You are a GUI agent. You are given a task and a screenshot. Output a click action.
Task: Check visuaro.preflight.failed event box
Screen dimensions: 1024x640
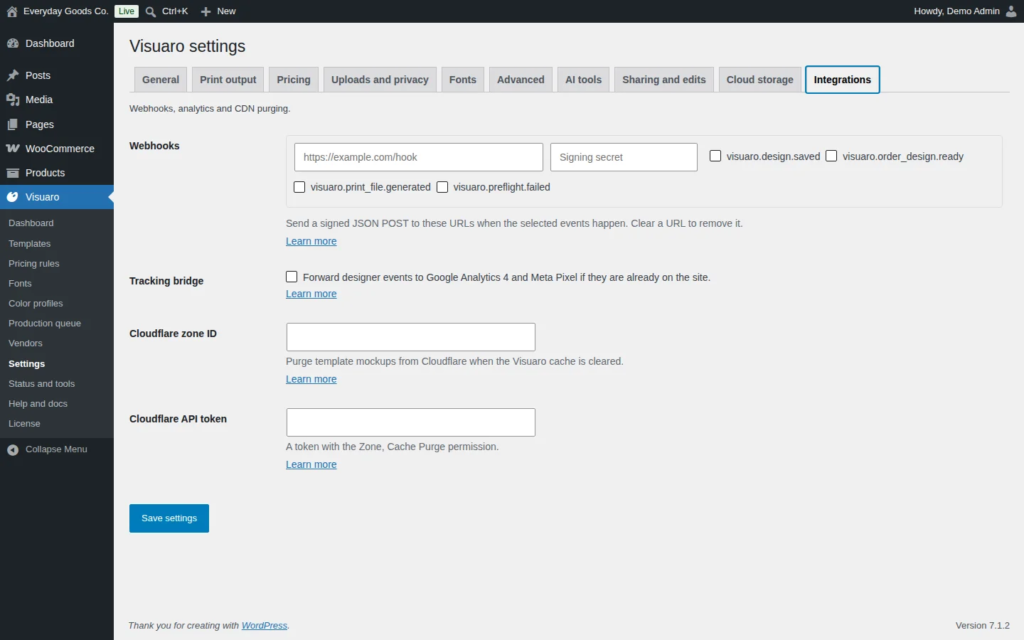[442, 187]
